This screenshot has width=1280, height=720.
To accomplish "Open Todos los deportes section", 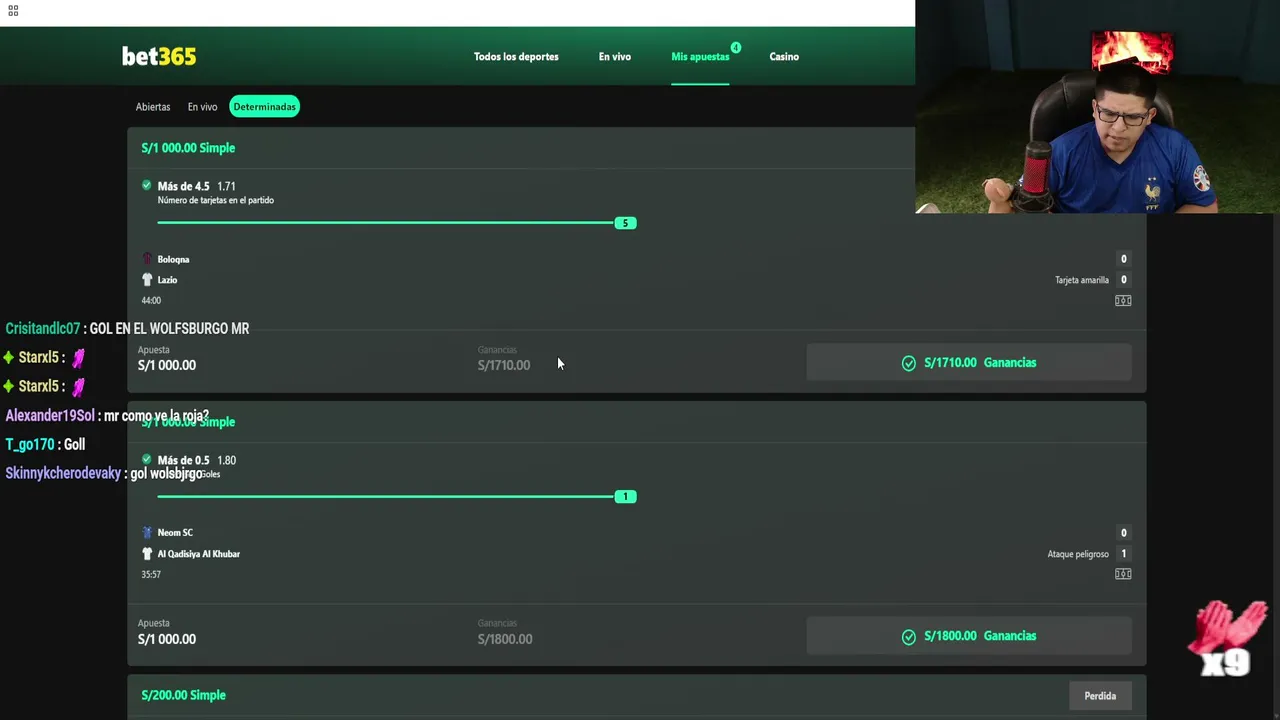I will (516, 57).
